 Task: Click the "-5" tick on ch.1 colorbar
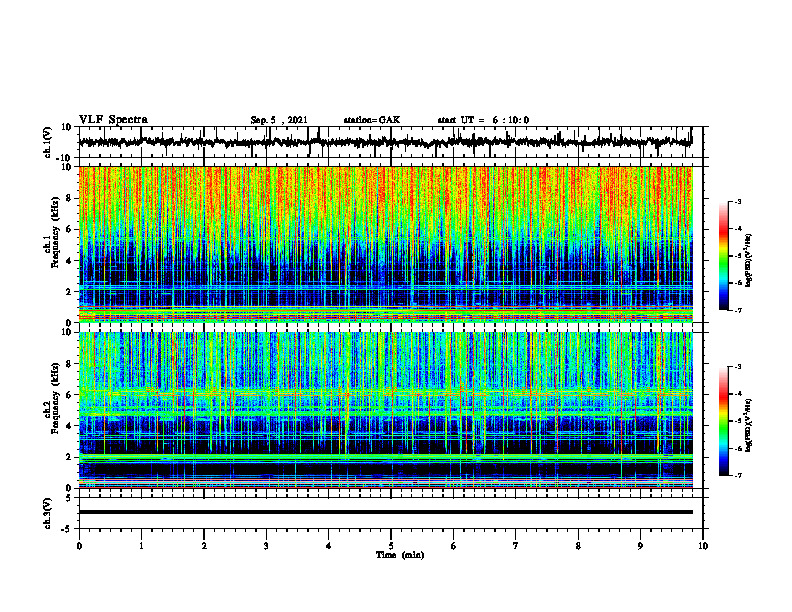pyautogui.click(x=738, y=256)
